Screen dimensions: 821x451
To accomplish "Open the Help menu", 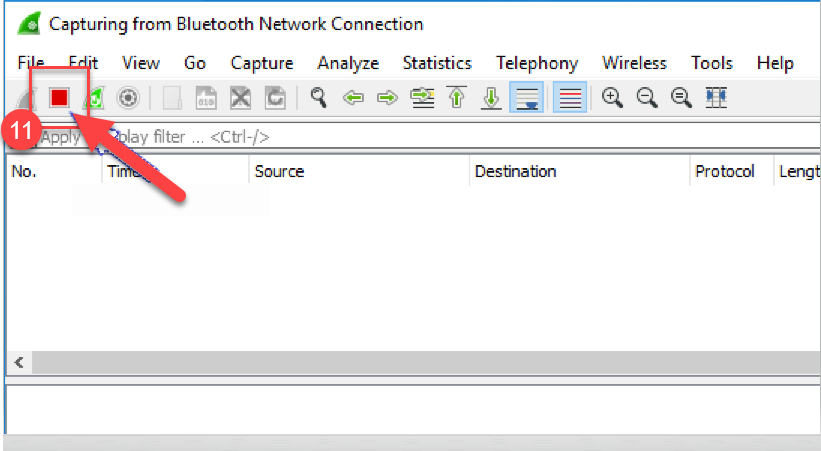I will click(775, 63).
